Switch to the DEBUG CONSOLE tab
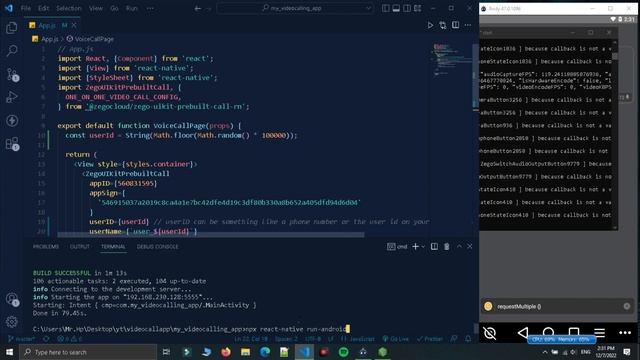Screen dimensions: 640x360 coord(158,247)
